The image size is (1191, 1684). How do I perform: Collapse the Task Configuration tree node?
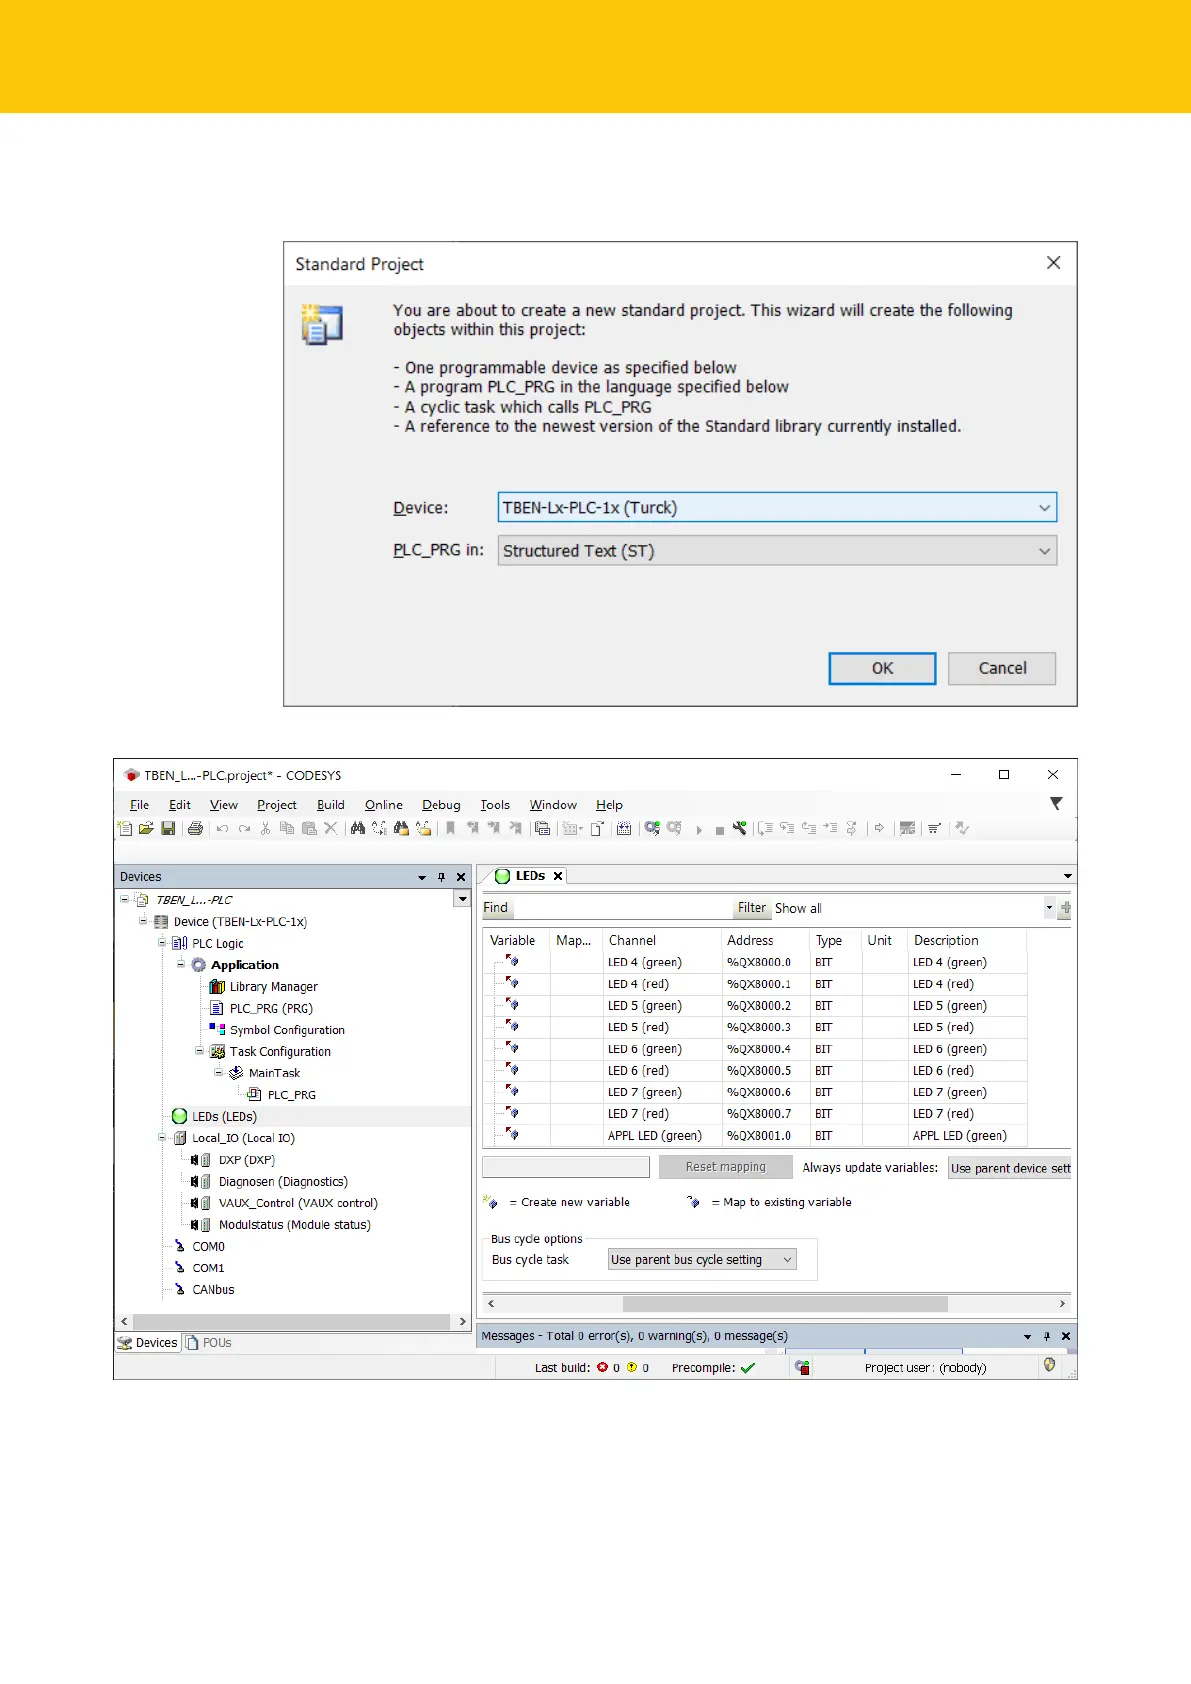(x=200, y=1050)
